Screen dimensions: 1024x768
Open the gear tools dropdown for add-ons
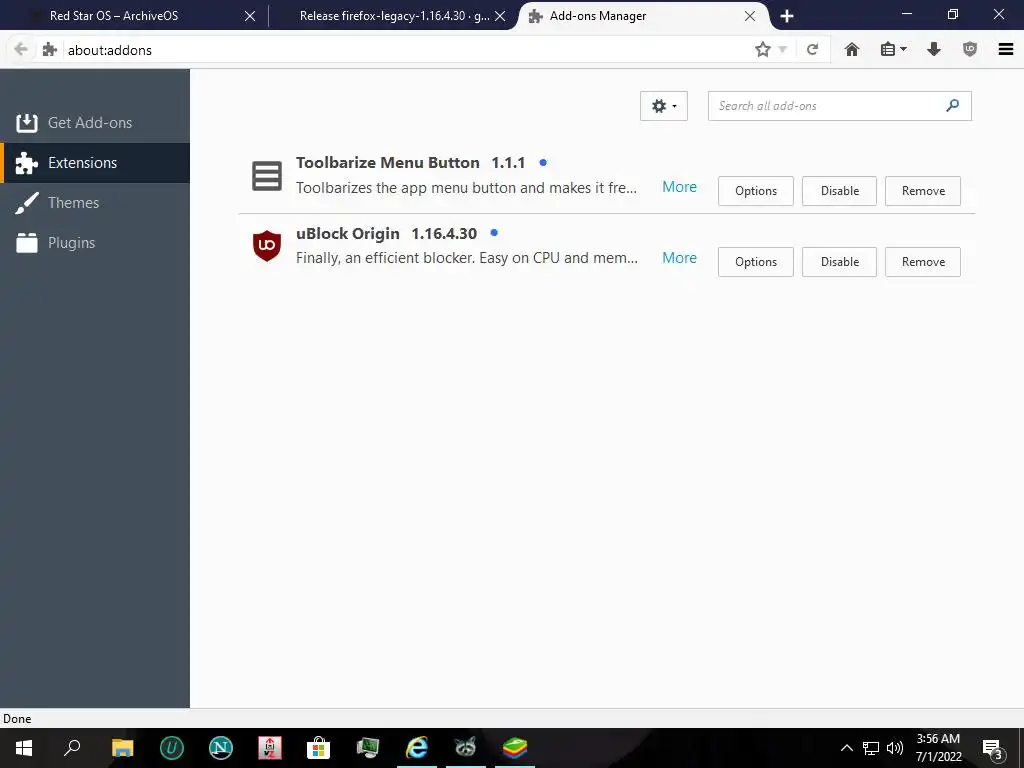click(x=664, y=106)
